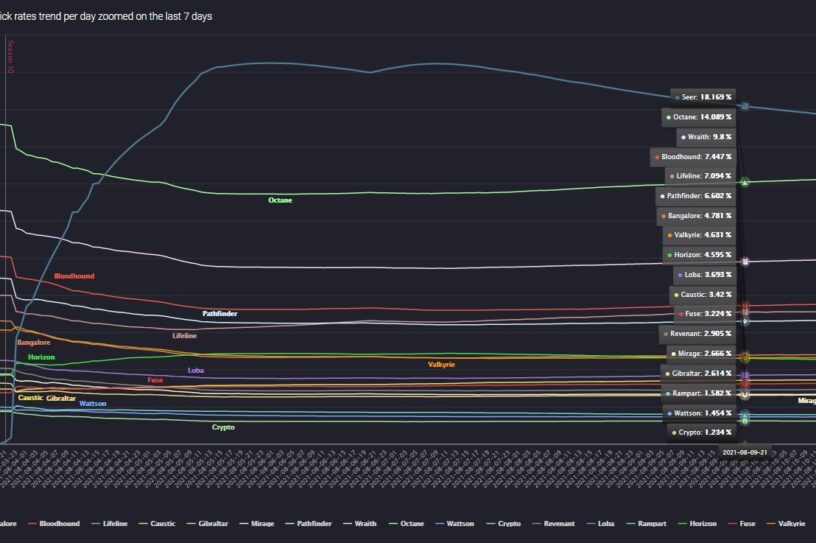Screen dimensions: 816x543
Task: Click the green Octane label on the chart line
Action: pos(280,200)
